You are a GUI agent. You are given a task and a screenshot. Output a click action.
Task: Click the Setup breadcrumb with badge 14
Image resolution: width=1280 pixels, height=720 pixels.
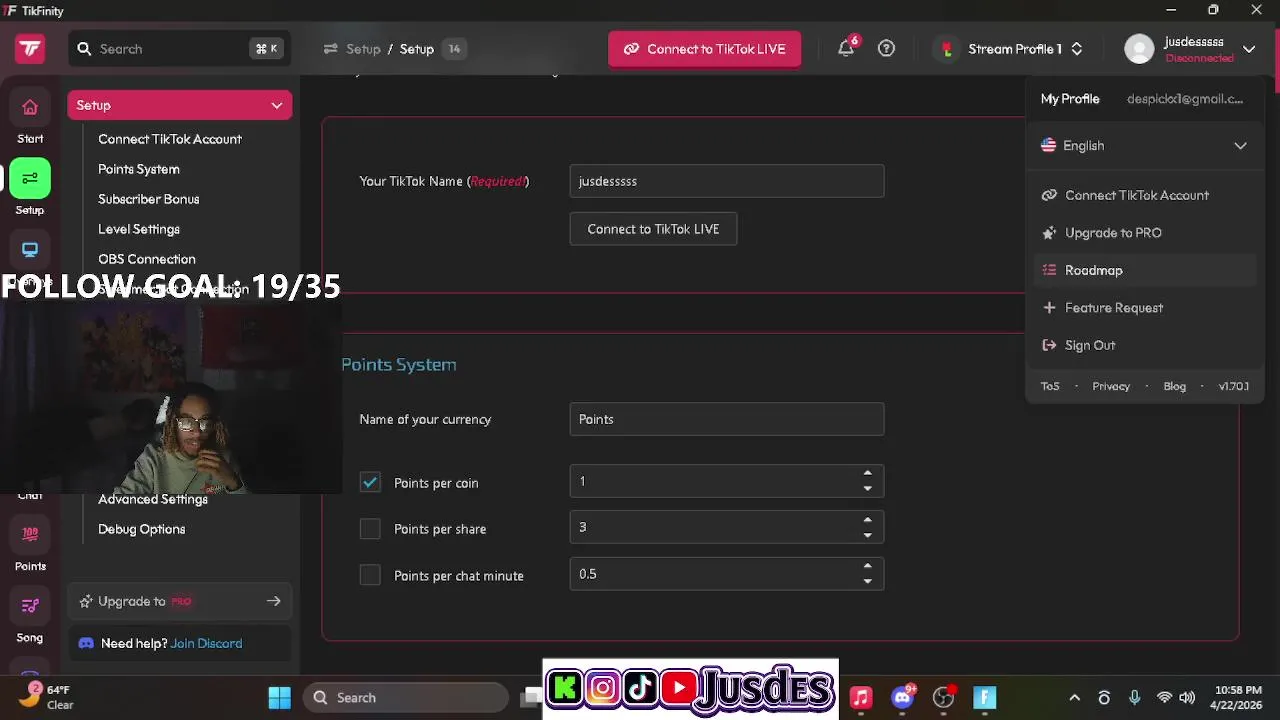(432, 49)
